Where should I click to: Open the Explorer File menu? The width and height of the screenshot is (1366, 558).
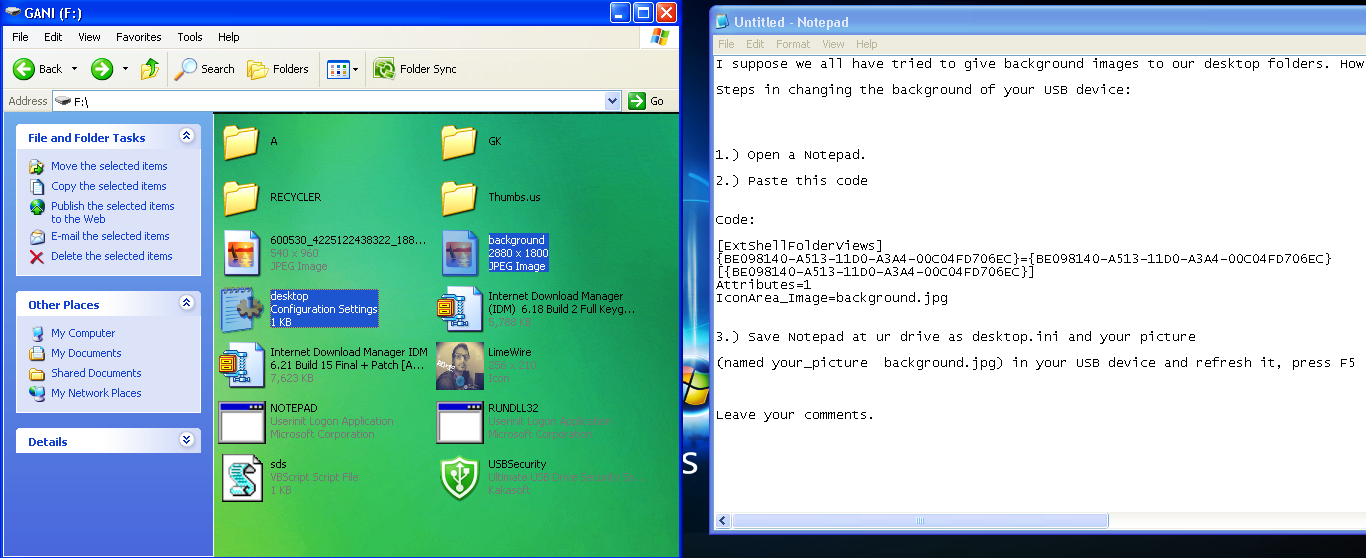point(20,37)
